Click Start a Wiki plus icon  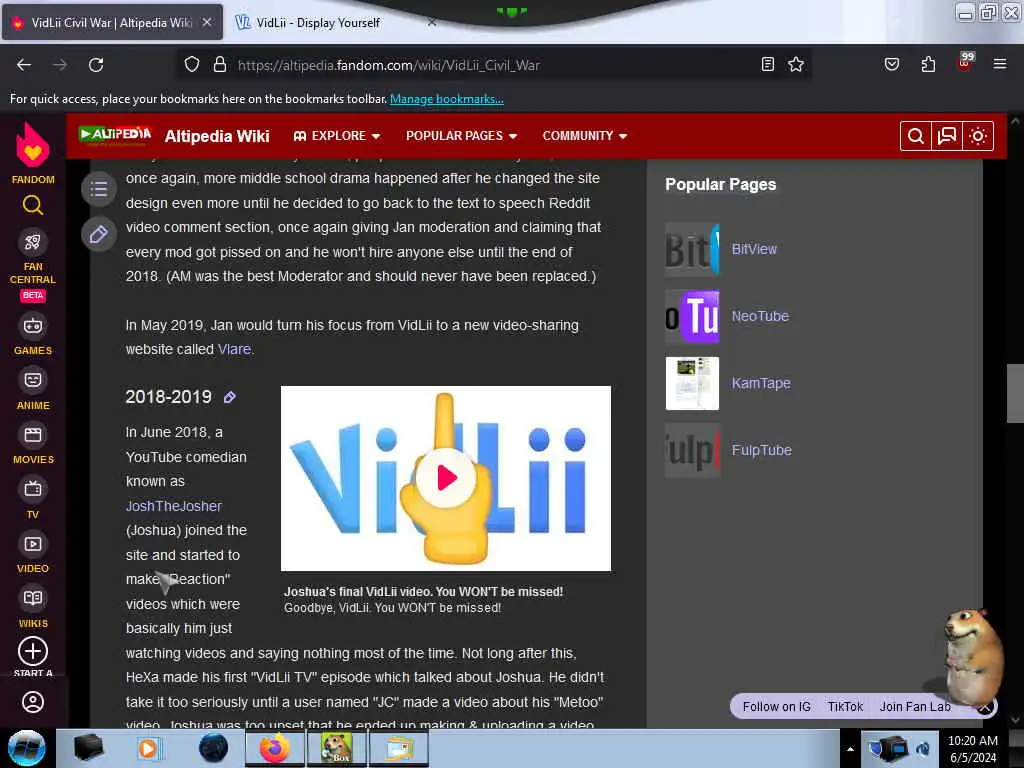[x=33, y=651]
